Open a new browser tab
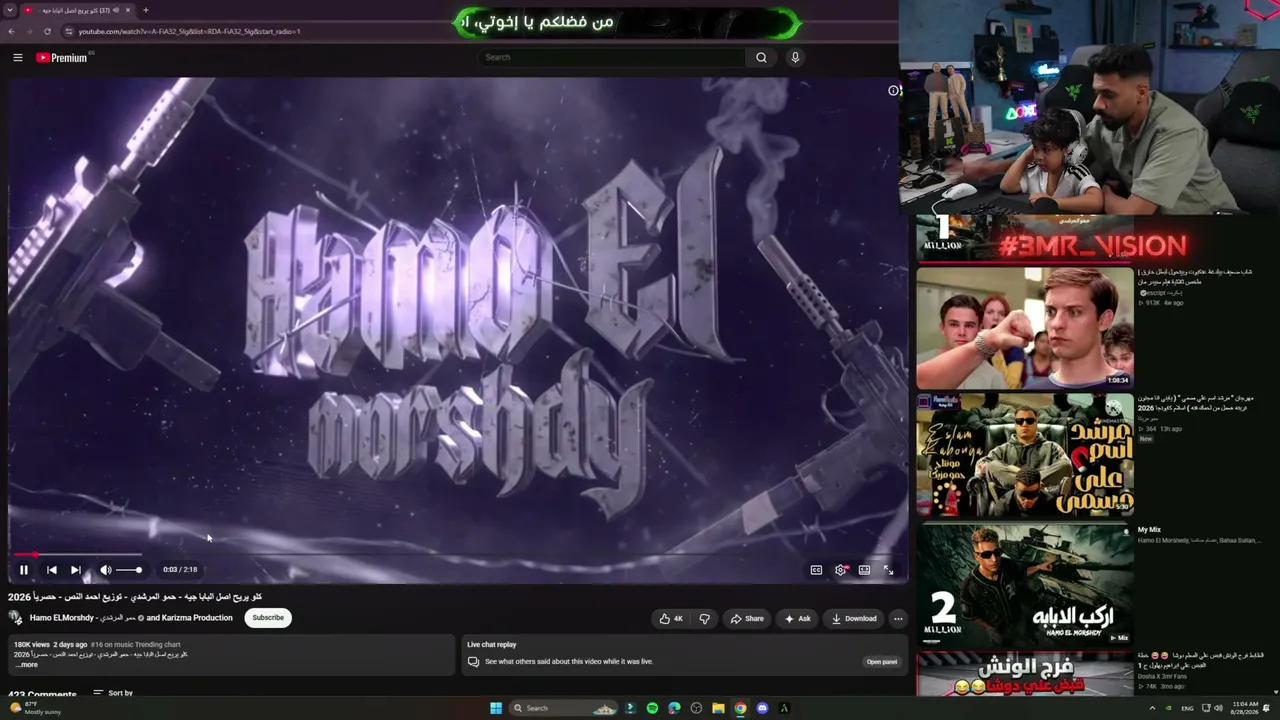This screenshot has width=1280, height=720. 145,10
